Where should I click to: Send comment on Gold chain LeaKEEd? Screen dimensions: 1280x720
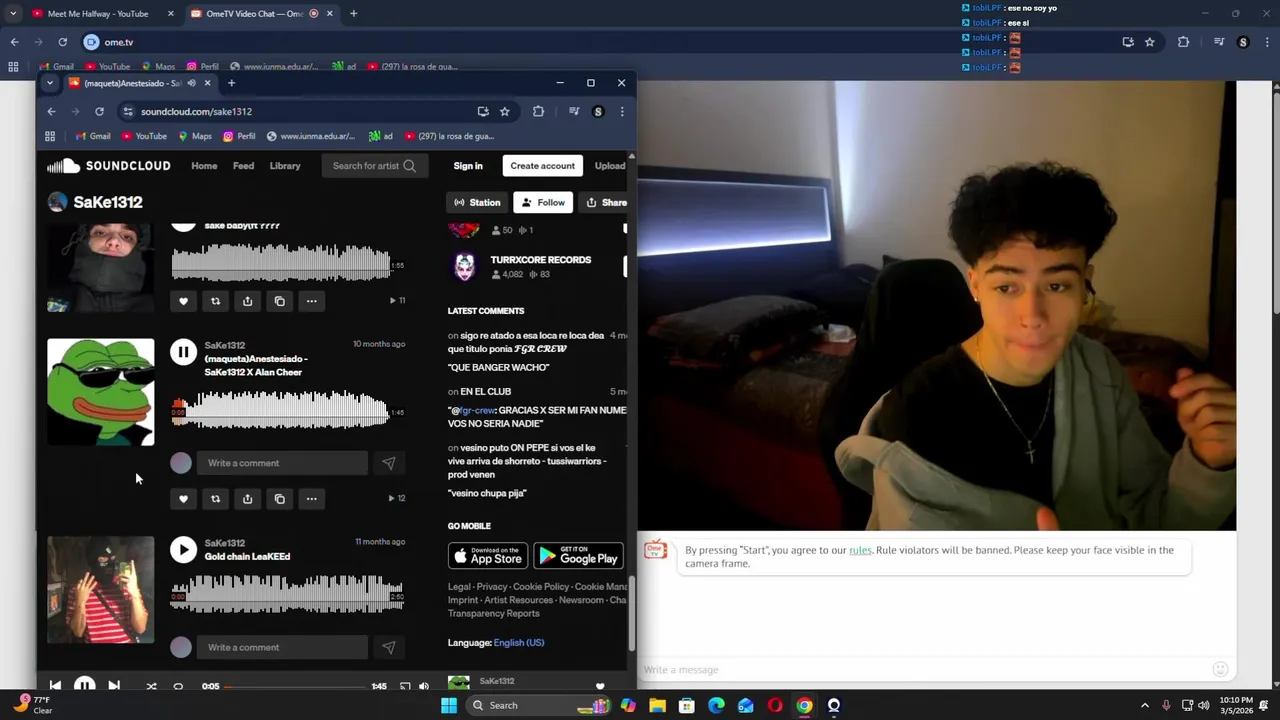(x=389, y=647)
